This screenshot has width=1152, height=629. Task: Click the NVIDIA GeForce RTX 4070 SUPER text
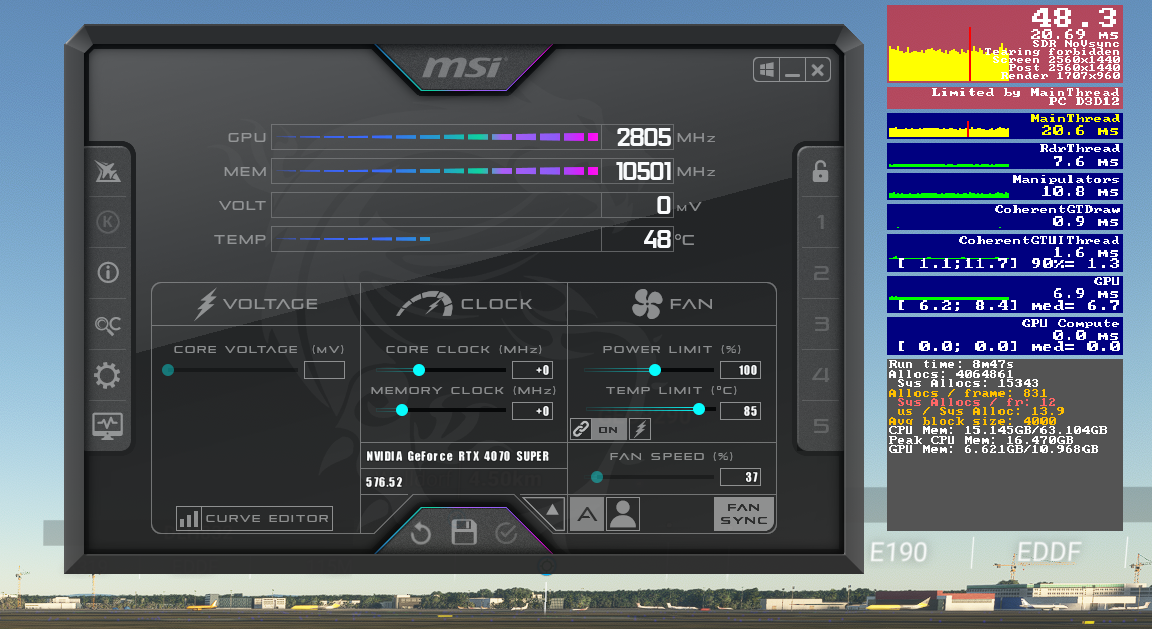tap(457, 456)
